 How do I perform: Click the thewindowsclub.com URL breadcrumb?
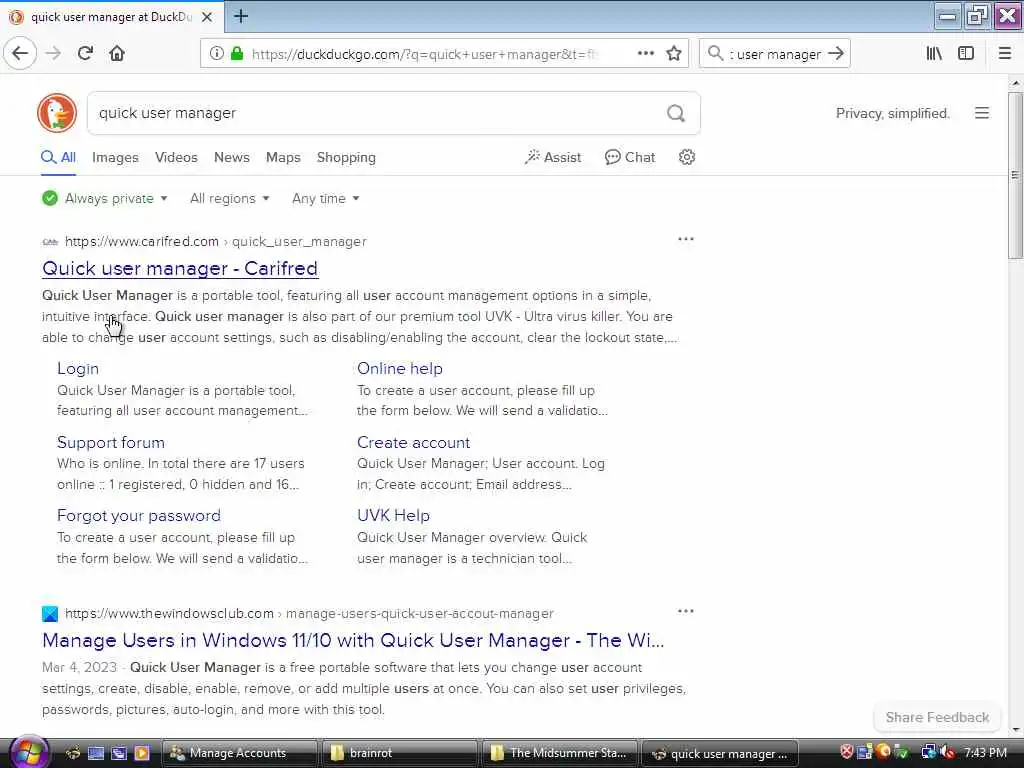click(309, 614)
